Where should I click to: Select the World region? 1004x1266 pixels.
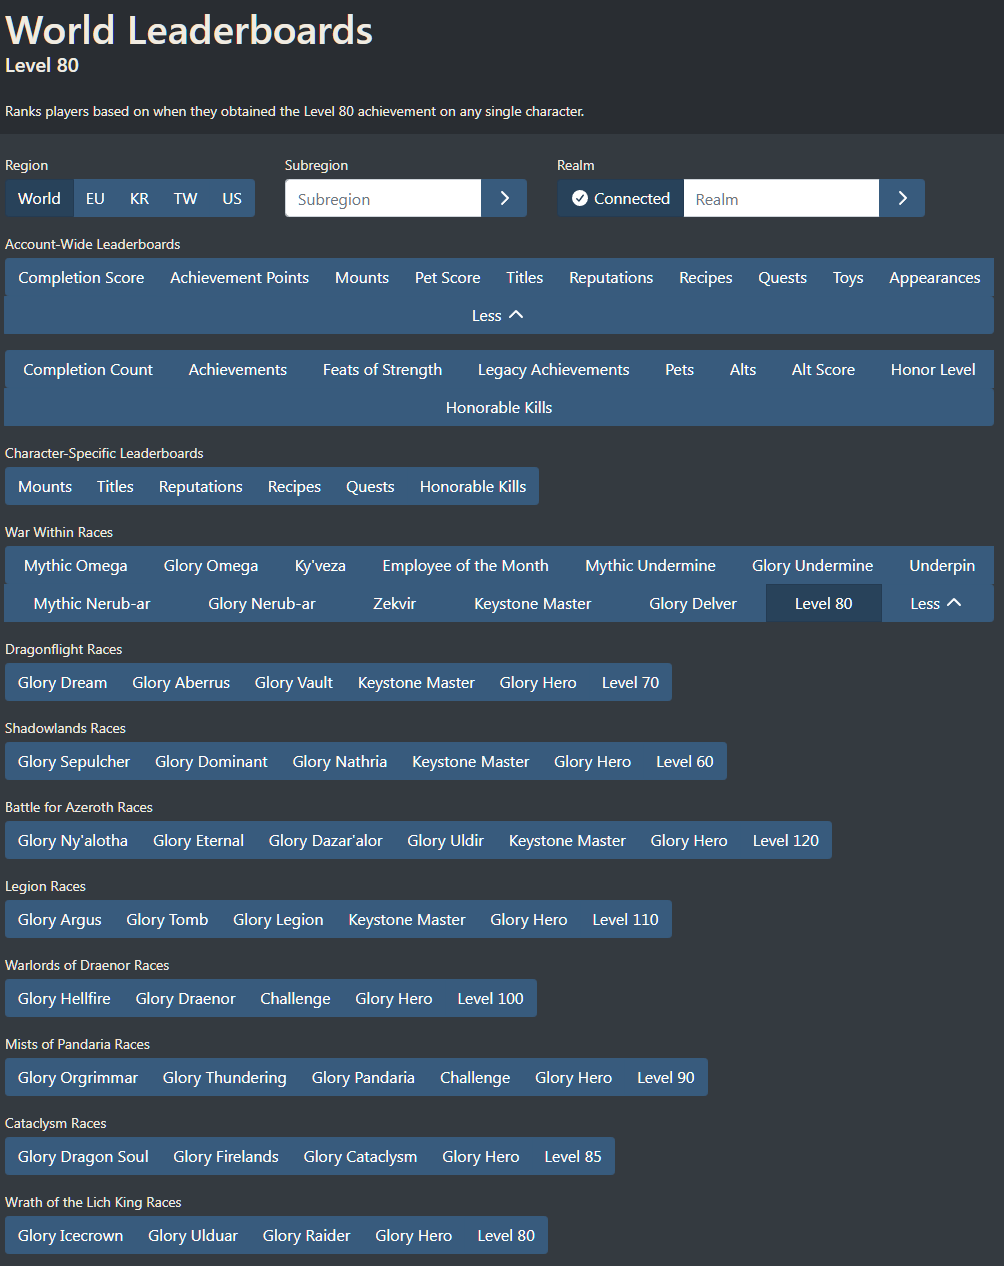[39, 198]
